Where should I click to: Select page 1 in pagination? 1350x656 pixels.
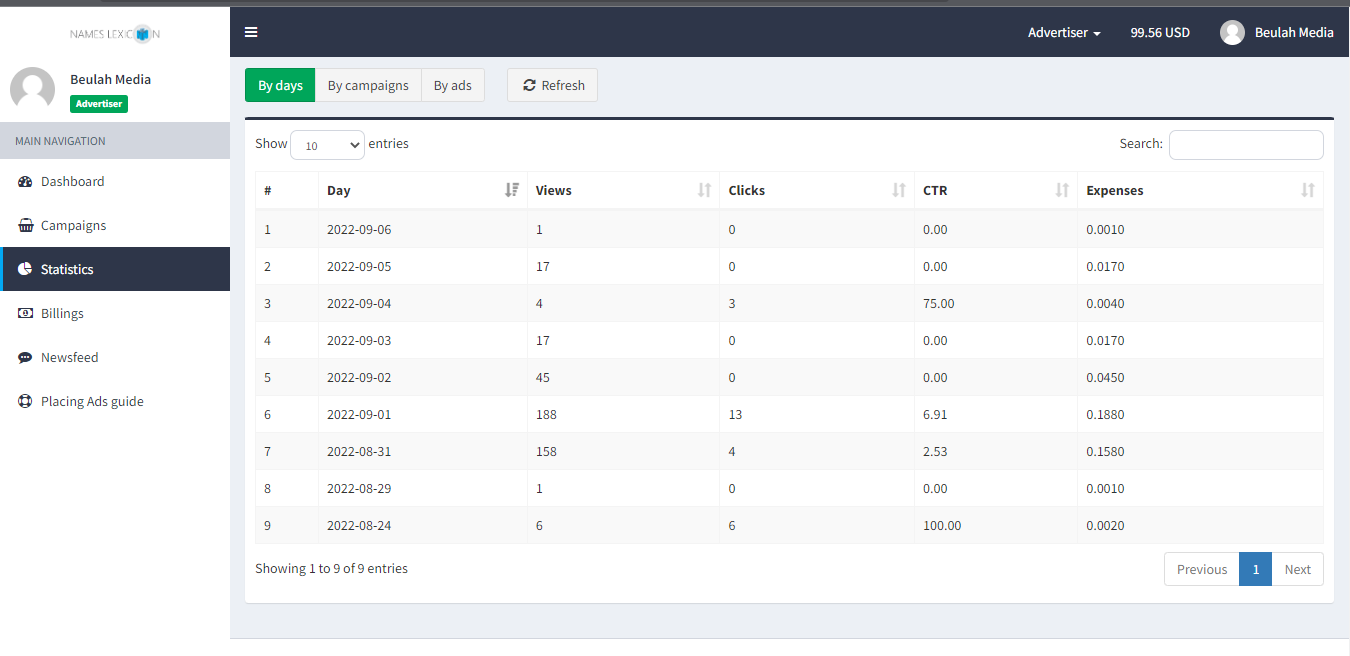(1255, 569)
